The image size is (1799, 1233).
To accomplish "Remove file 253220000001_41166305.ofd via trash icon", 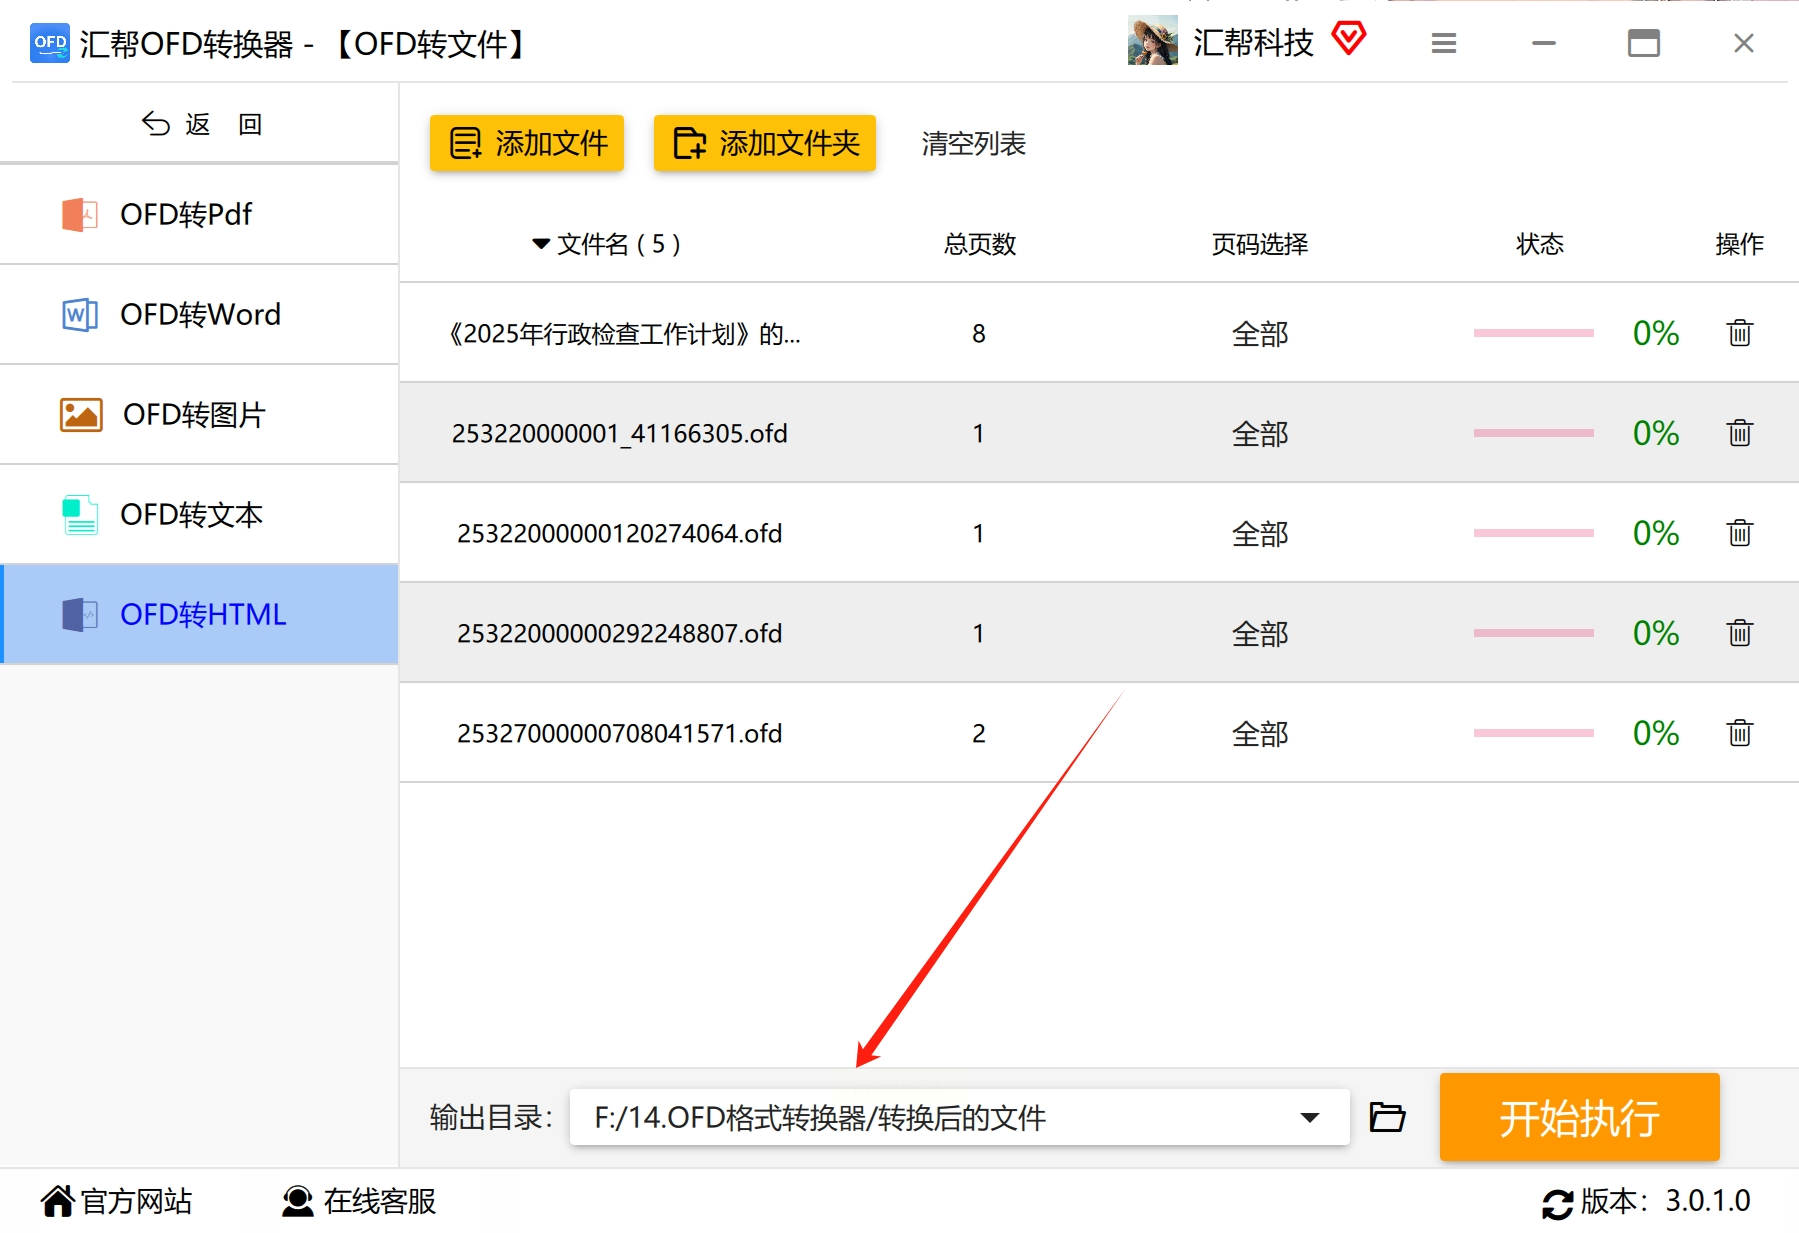I will [1739, 433].
